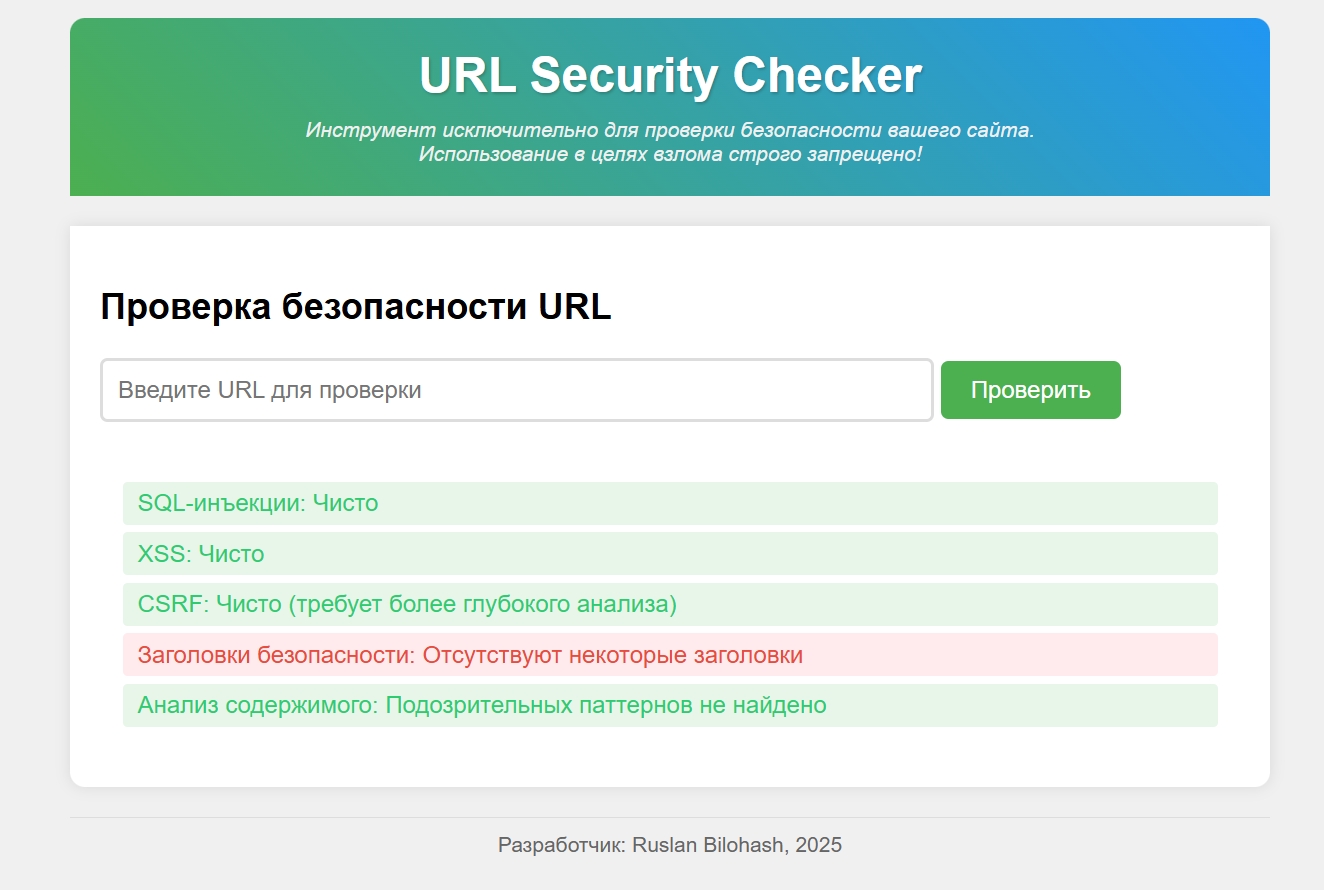
Task: Click the Анализ содержимого result row
Action: point(668,705)
